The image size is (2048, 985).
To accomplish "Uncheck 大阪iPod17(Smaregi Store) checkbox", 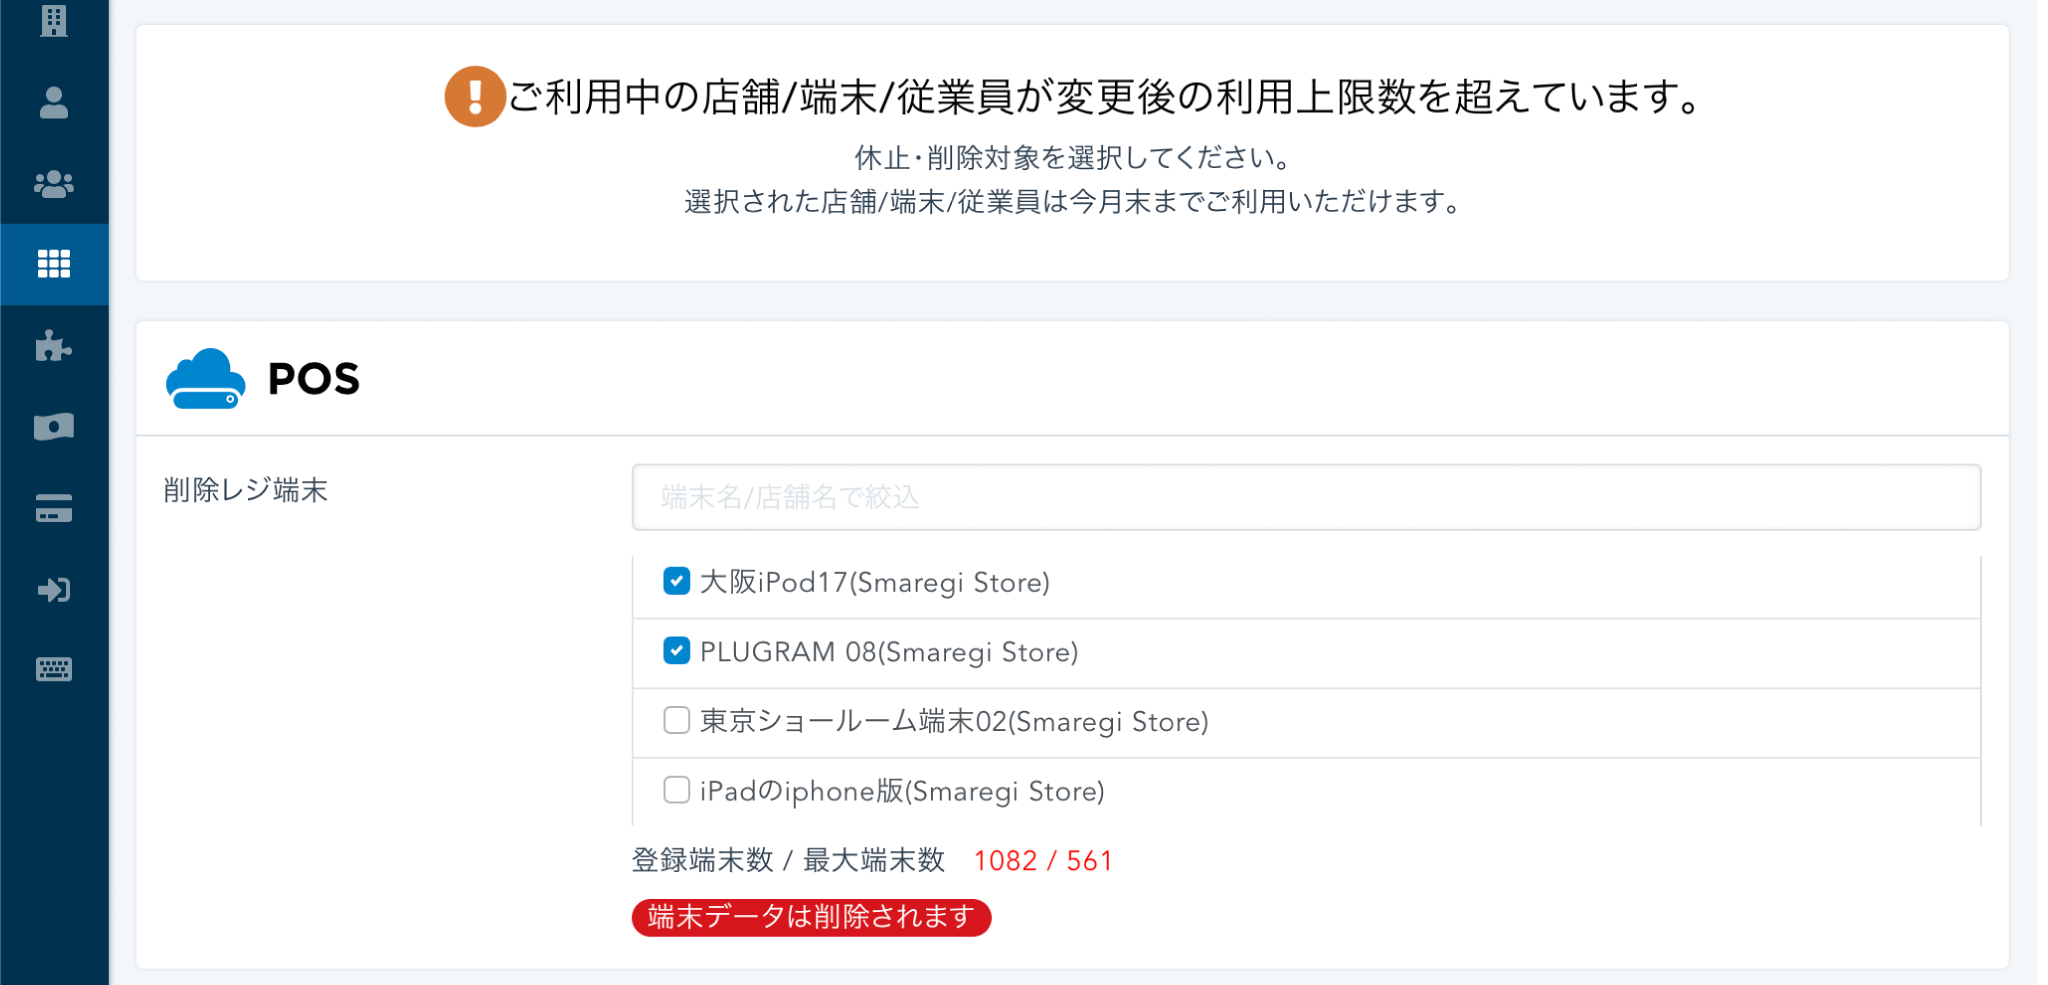I will tap(677, 581).
